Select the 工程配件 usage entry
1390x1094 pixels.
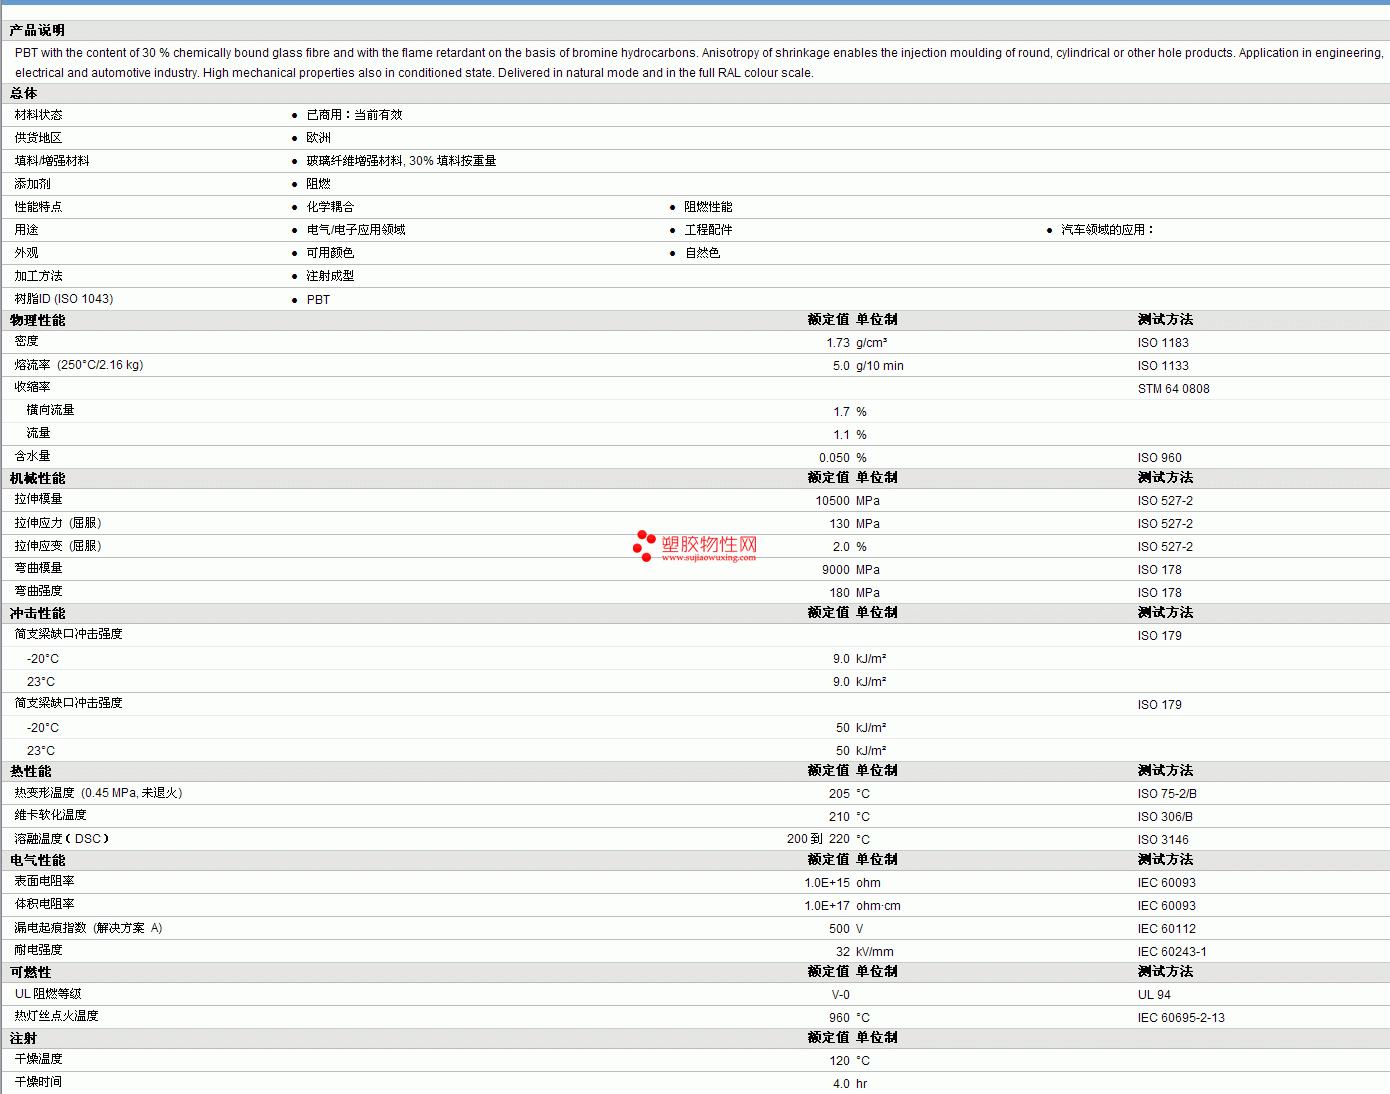[x=708, y=230]
